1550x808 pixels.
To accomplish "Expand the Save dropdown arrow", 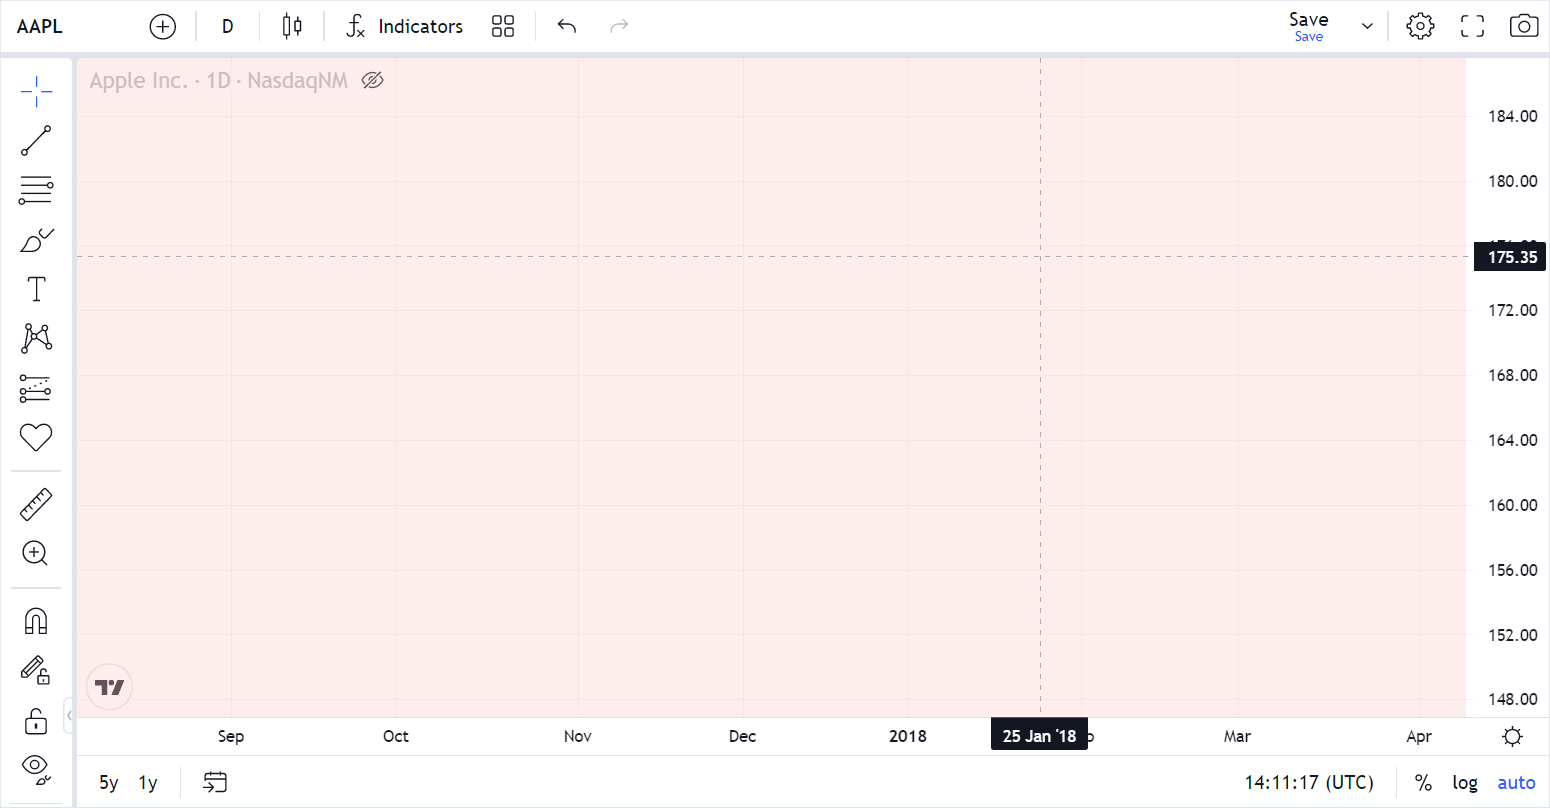I will tap(1367, 27).
